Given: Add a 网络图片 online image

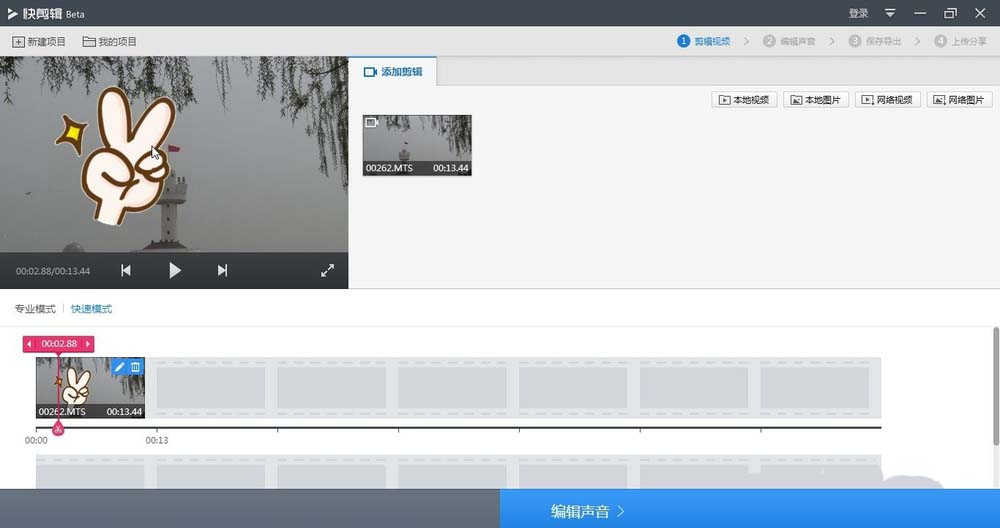Looking at the screenshot, I should pos(959,99).
